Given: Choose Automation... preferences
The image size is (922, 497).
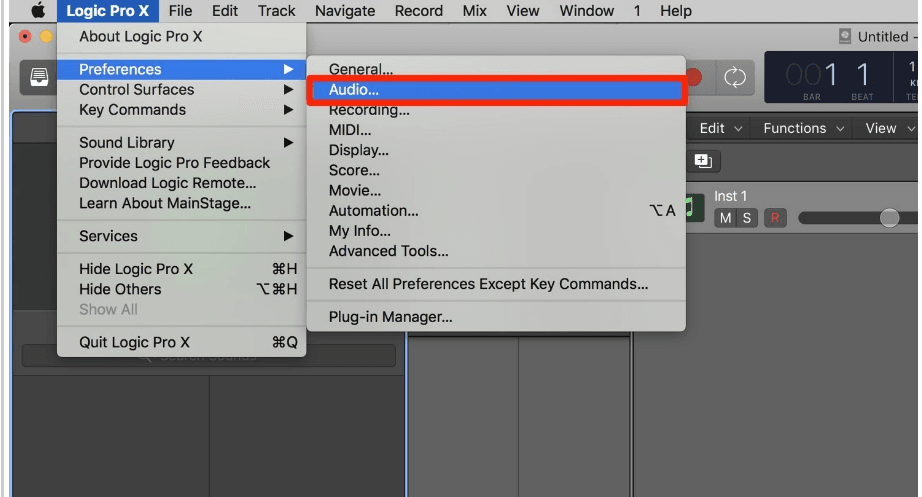Looking at the screenshot, I should click(x=496, y=211).
